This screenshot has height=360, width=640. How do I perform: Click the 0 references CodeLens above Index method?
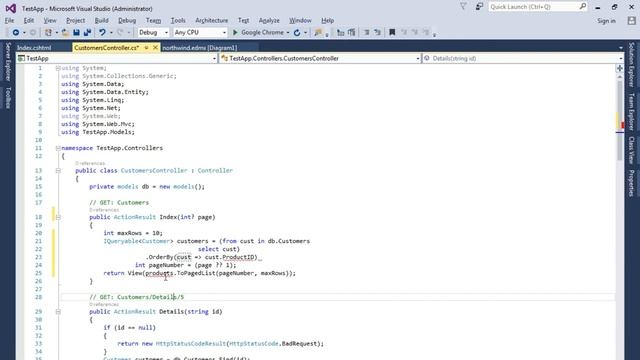coord(104,210)
